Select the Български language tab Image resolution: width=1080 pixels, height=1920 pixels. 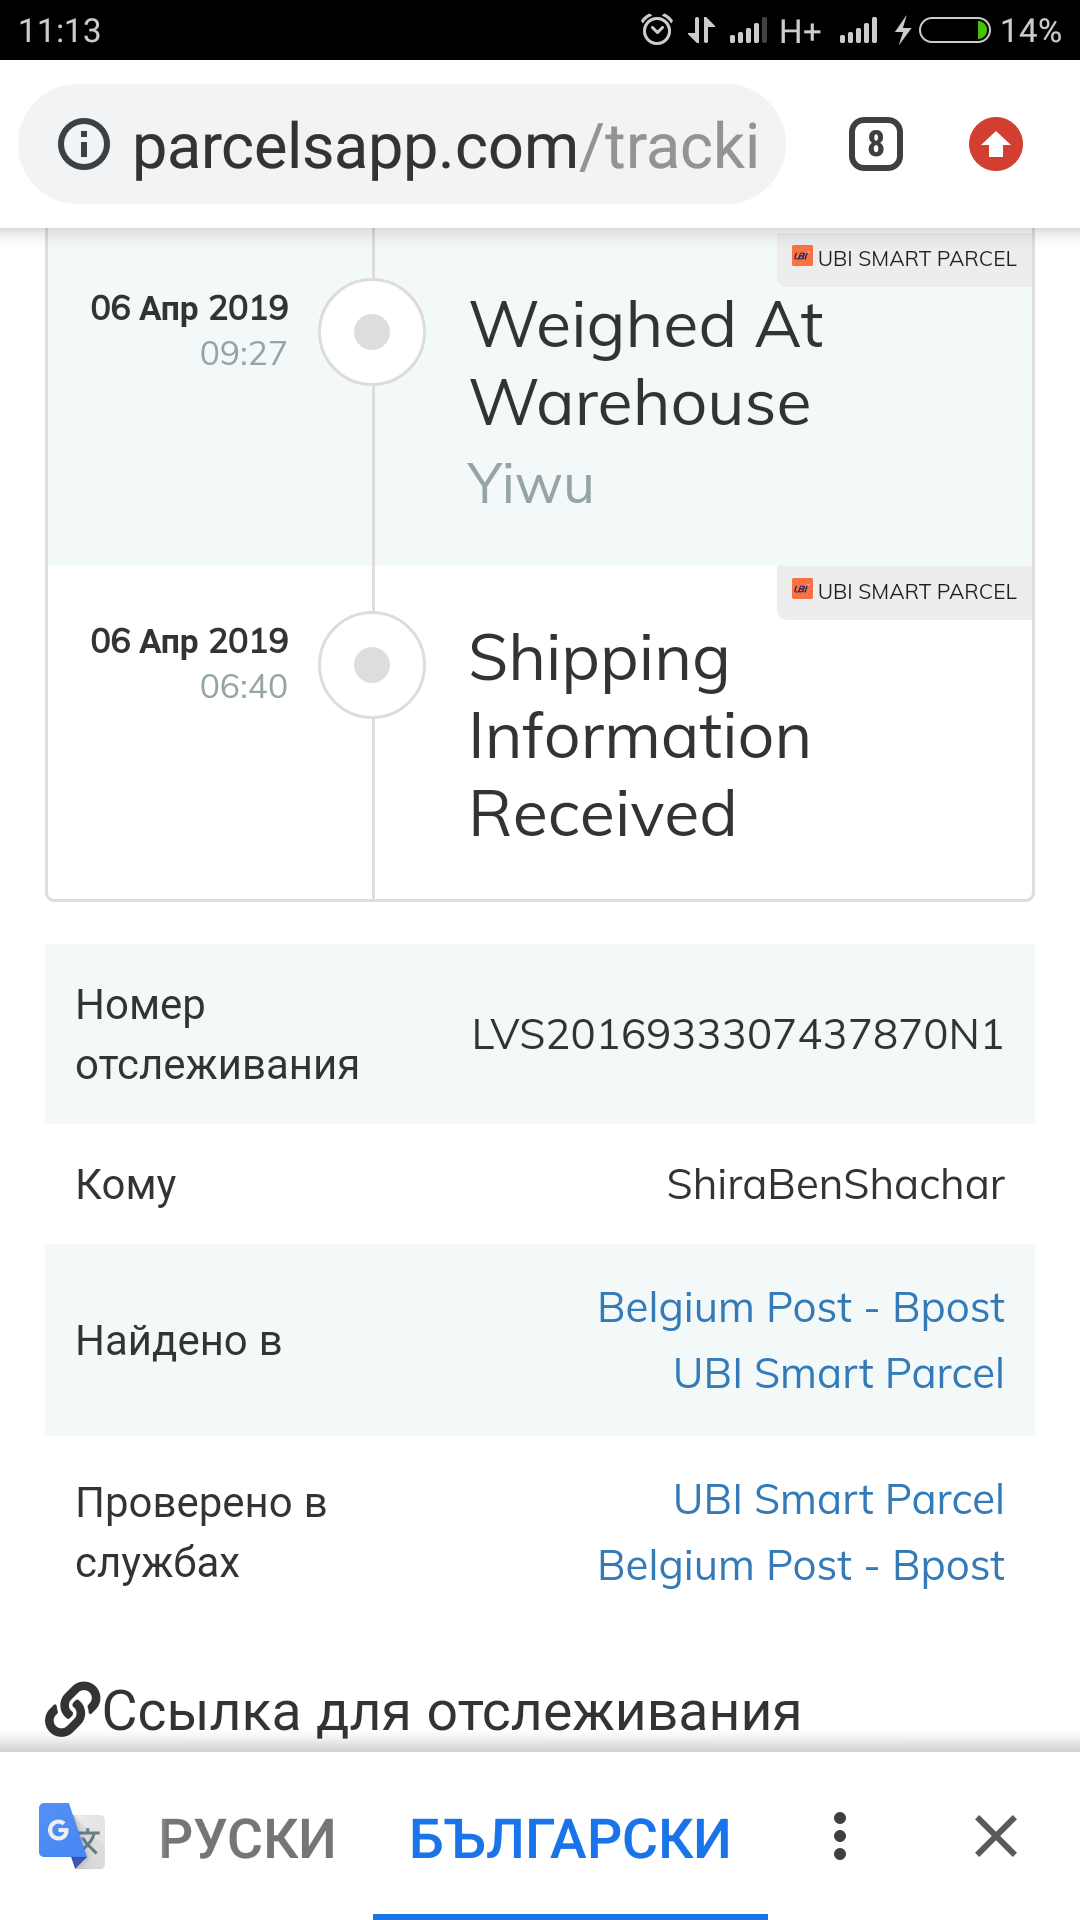(570, 1838)
